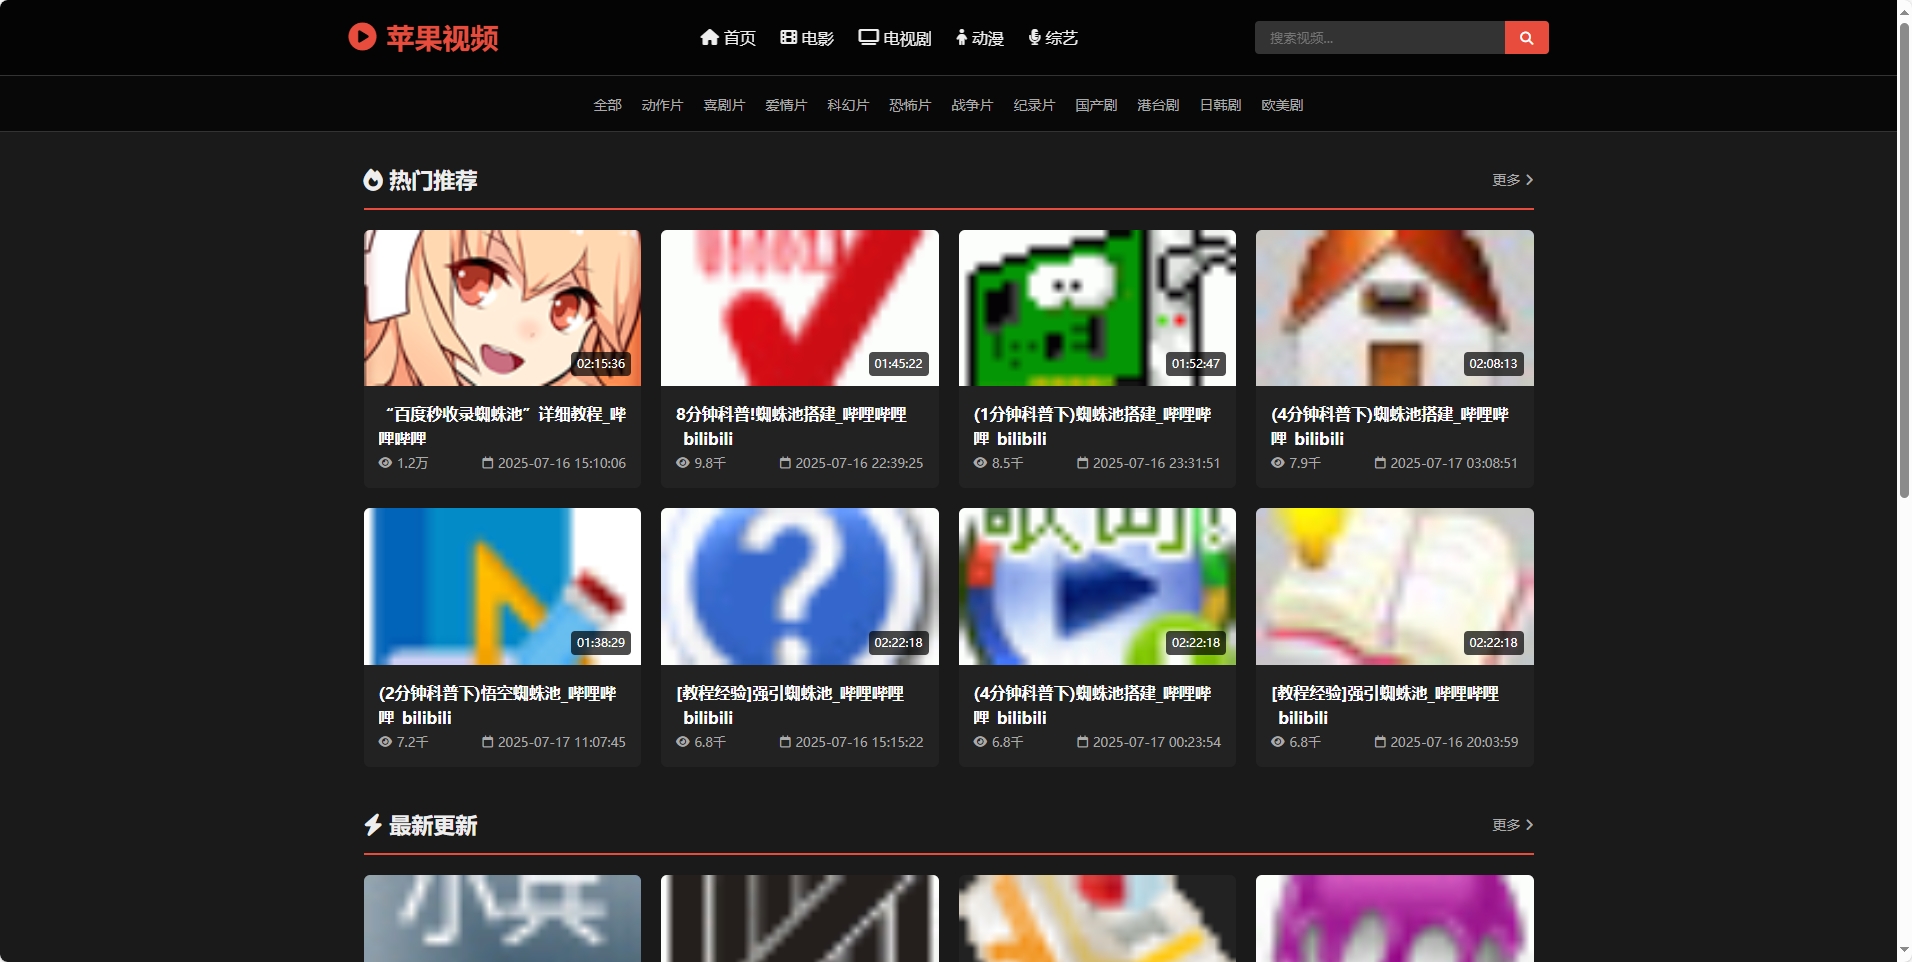The height and width of the screenshot is (962, 1912).
Task: Select the 动作片 category tab
Action: (x=662, y=105)
